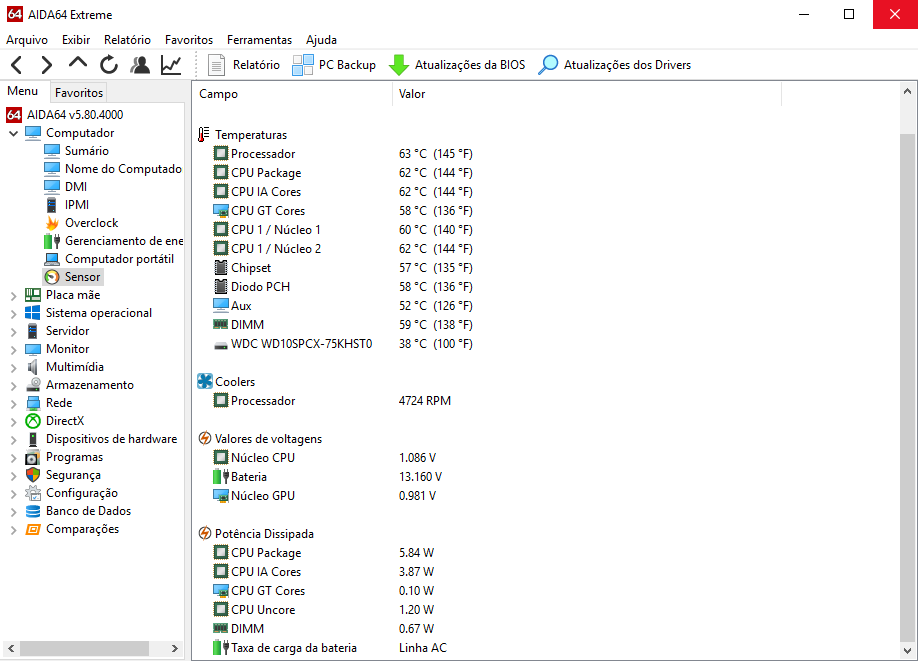Open the Exibir menu
Viewport: 918px width, 661px height.
tap(76, 40)
